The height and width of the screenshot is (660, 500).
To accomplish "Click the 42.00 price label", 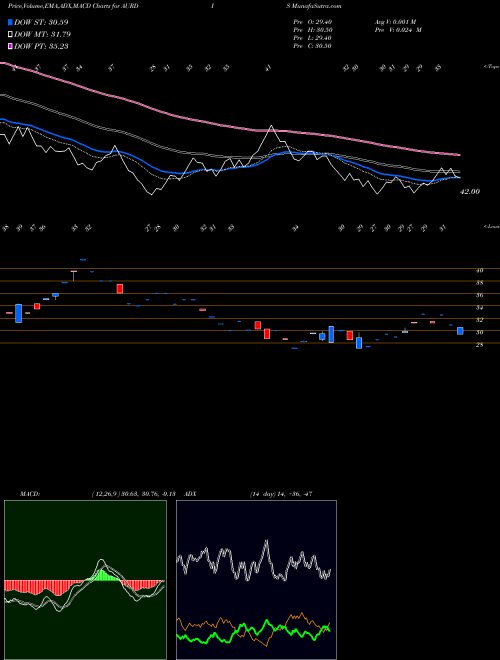I will pyautogui.click(x=470, y=192).
